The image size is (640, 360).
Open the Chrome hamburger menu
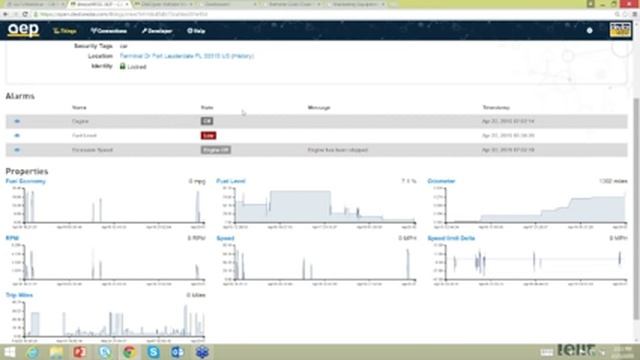coord(635,14)
